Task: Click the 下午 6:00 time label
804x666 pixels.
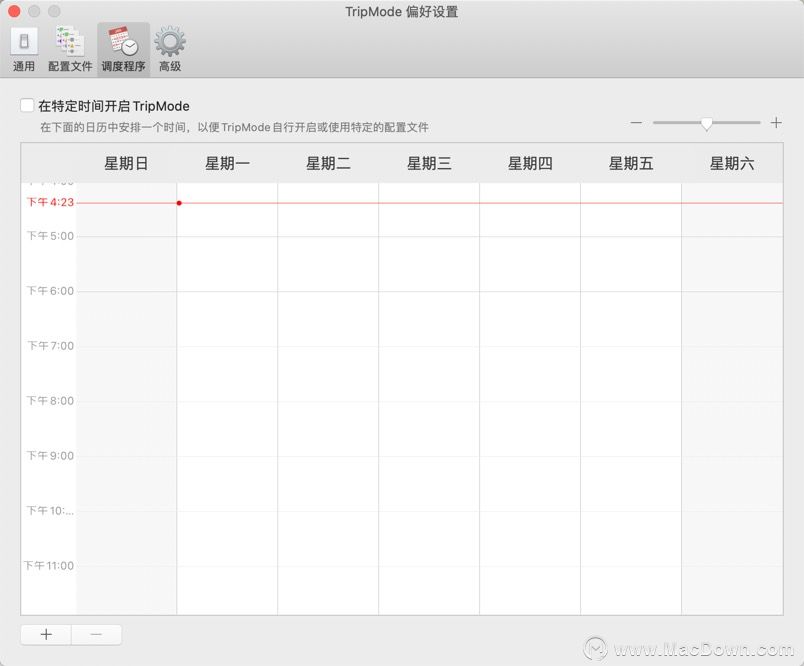Action: pos(50,291)
